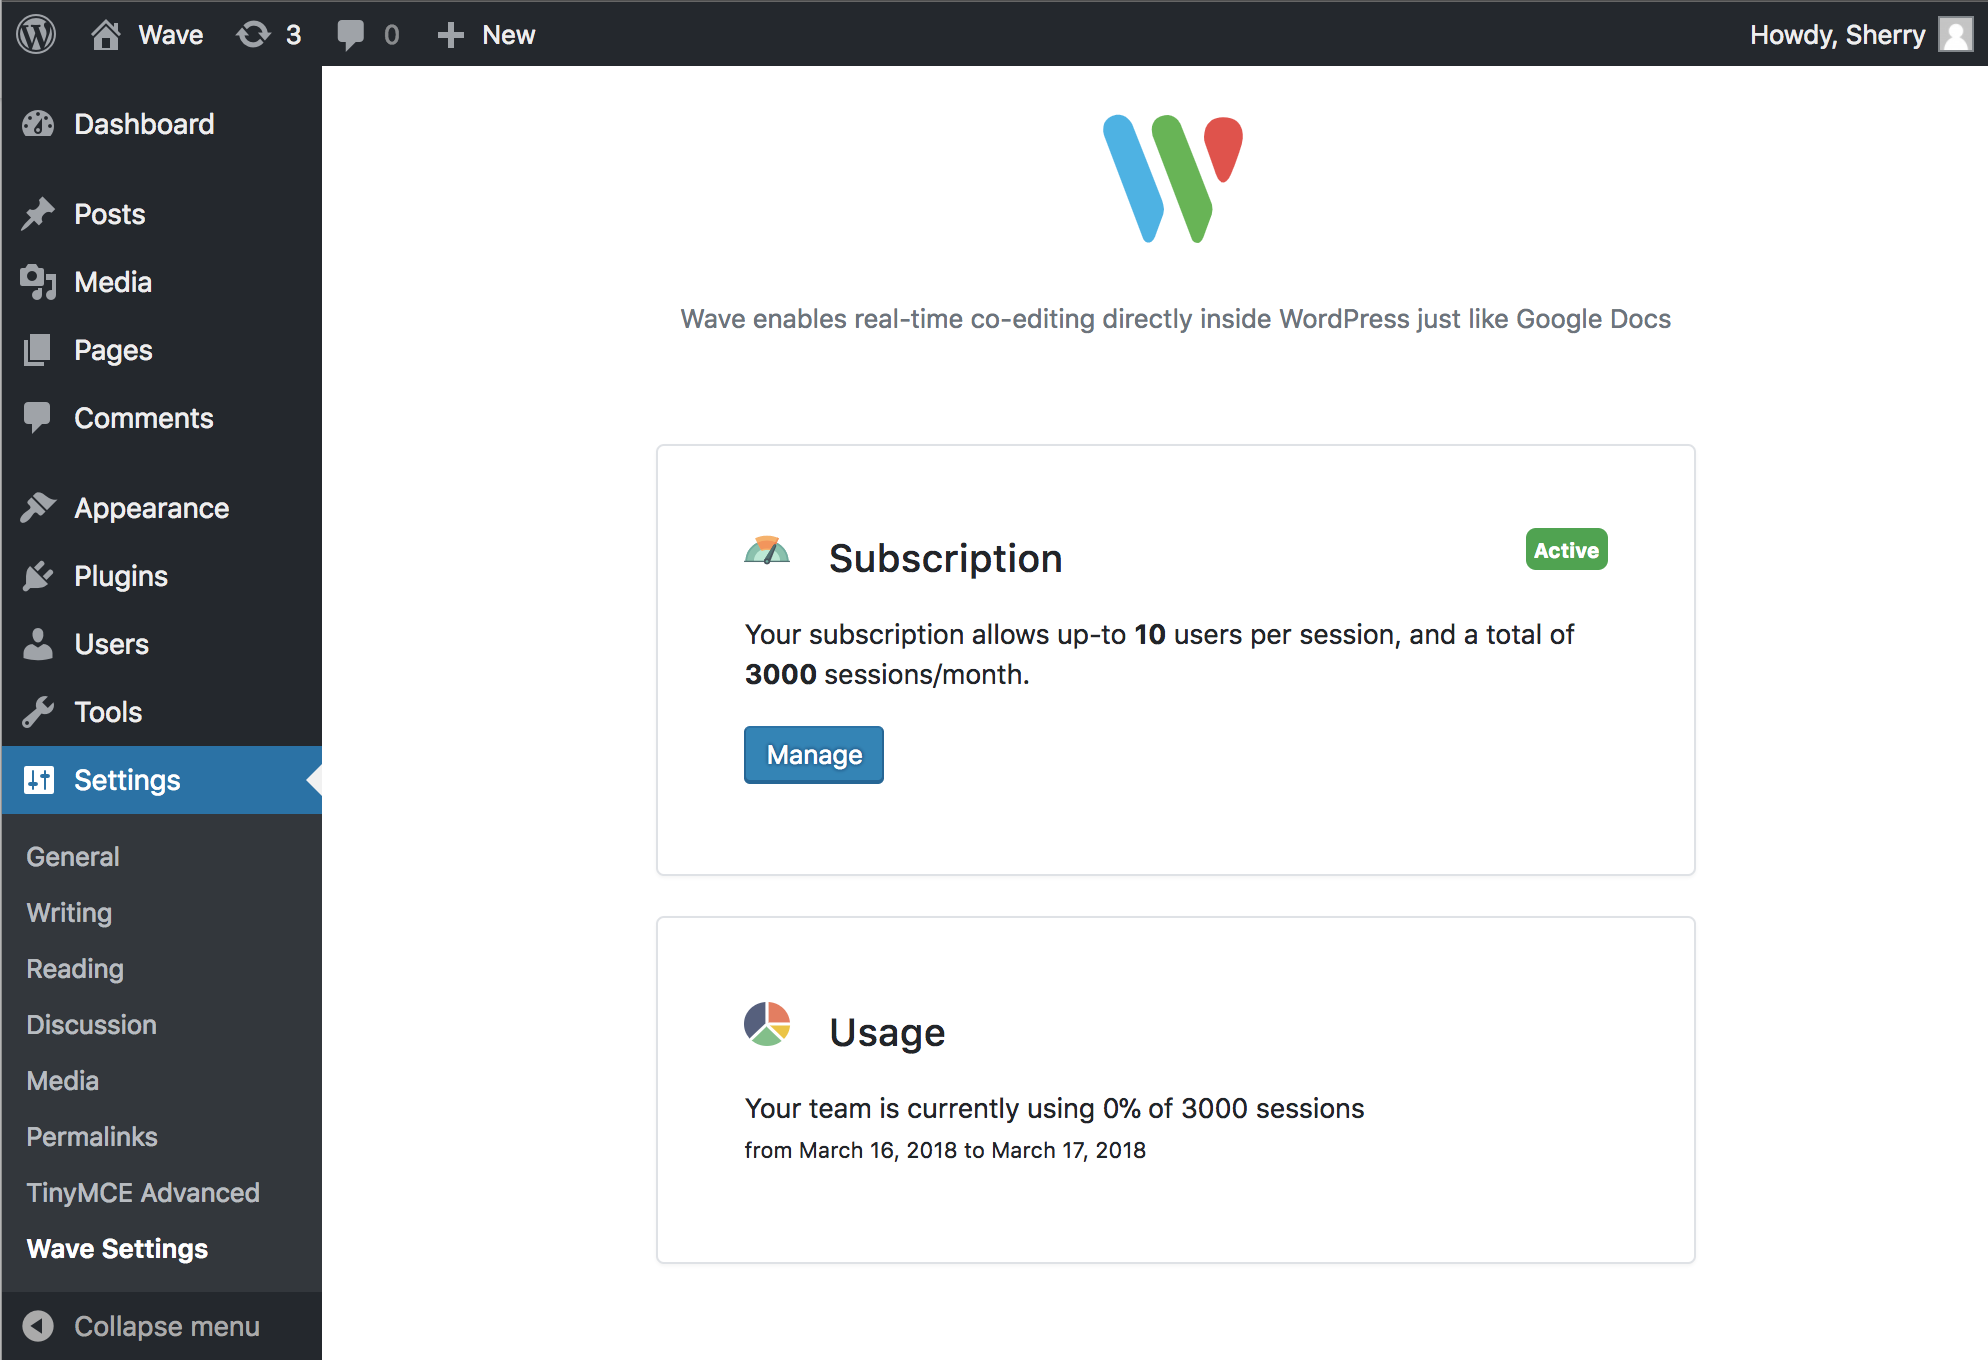The image size is (1988, 1360).
Task: Click the Collapse menu arrow icon
Action: [38, 1326]
